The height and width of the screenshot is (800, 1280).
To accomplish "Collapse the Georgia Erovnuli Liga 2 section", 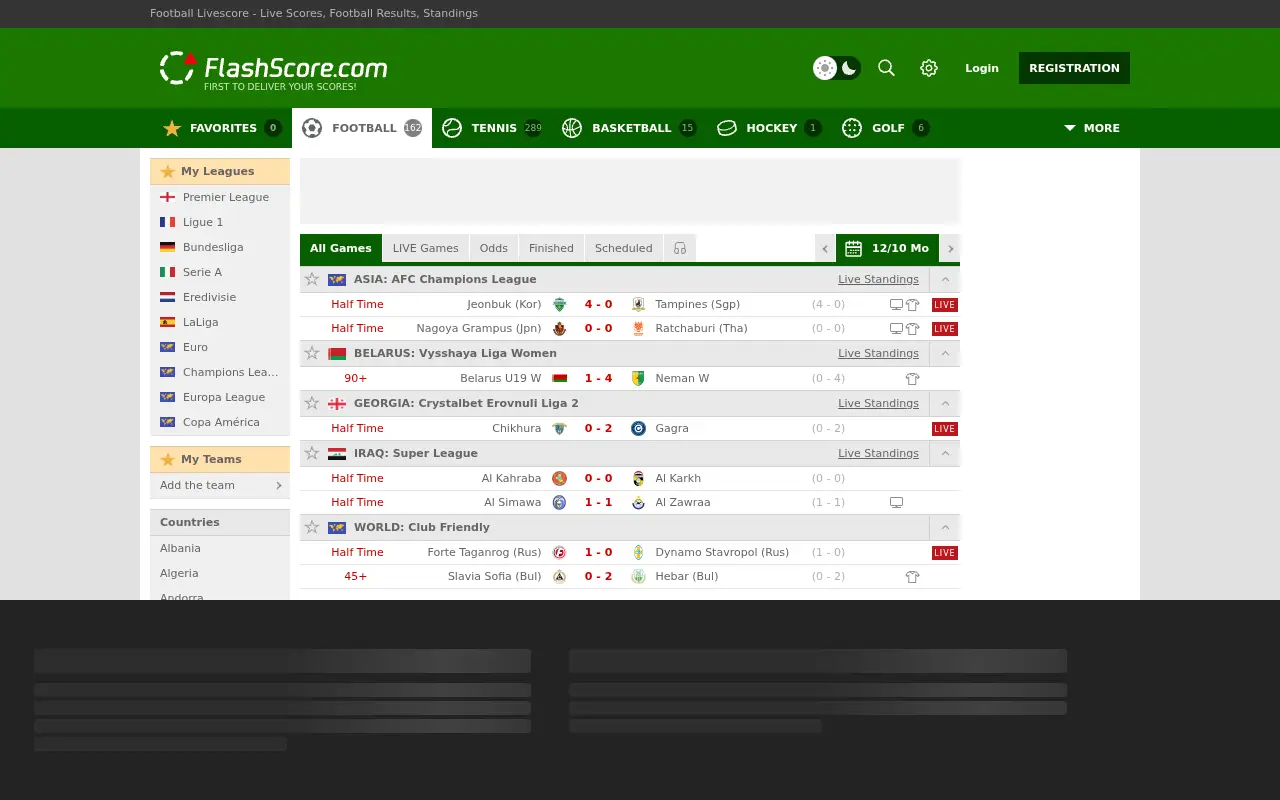I will (945, 403).
